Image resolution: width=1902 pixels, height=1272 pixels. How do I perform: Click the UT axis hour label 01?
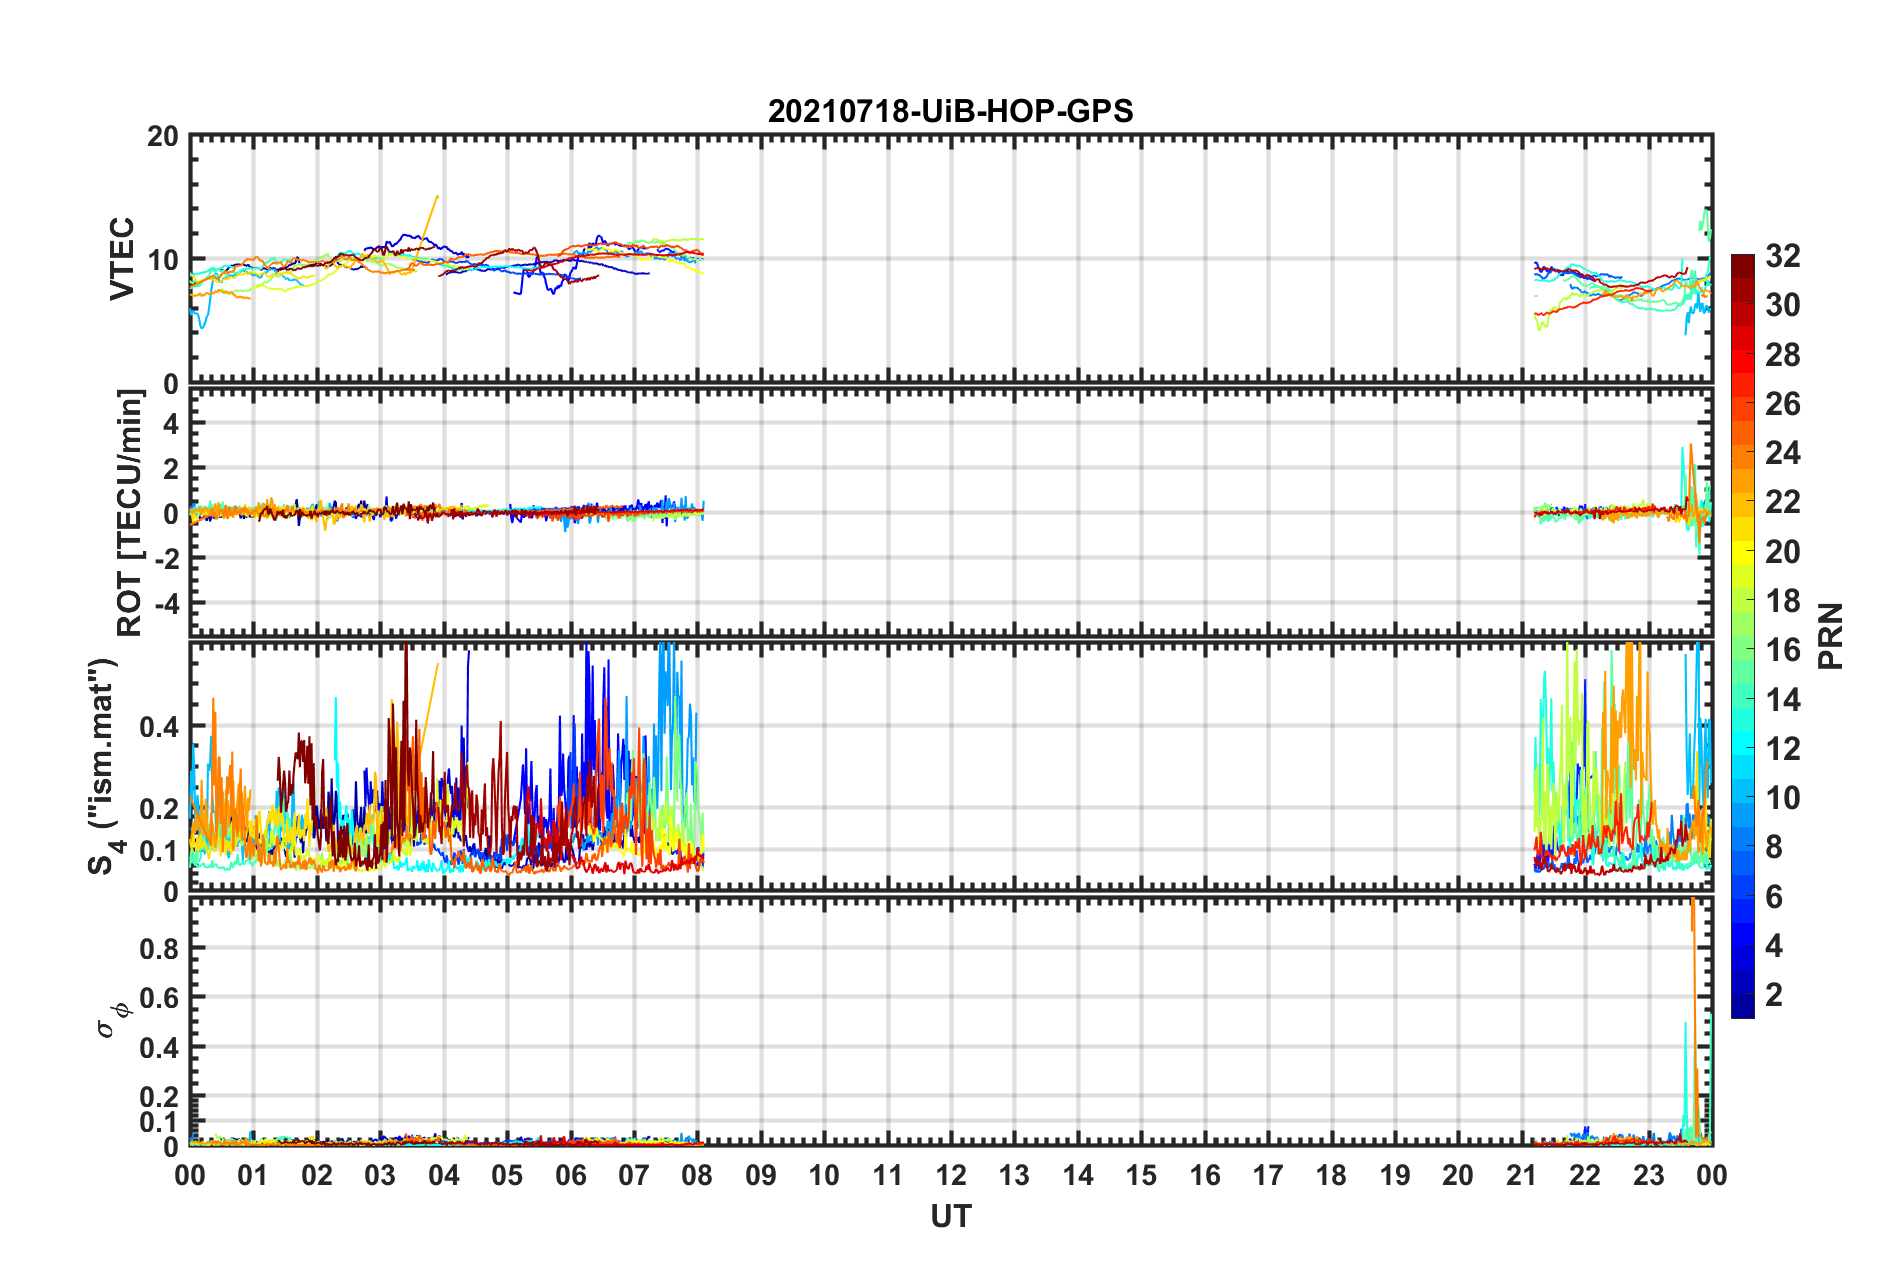pos(253,1175)
